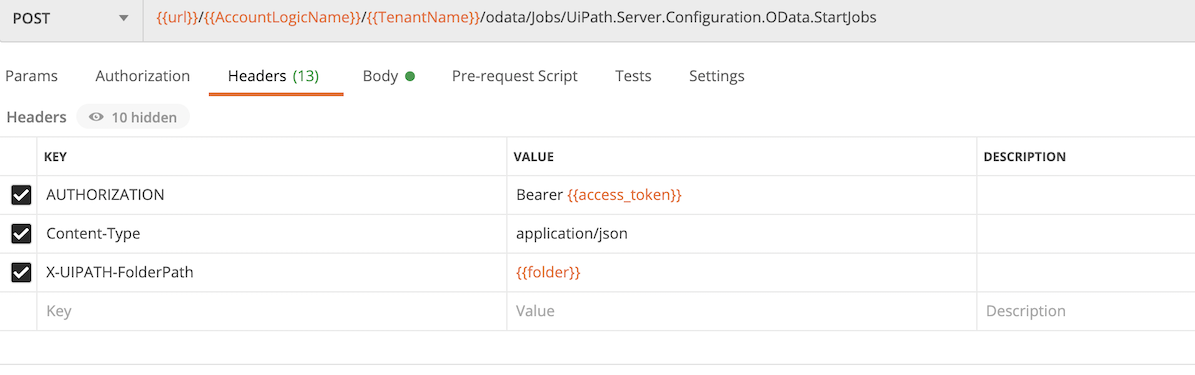Click the X-UIPATH-FolderPath row description cell
This screenshot has height=375, width=1195.
point(1086,272)
